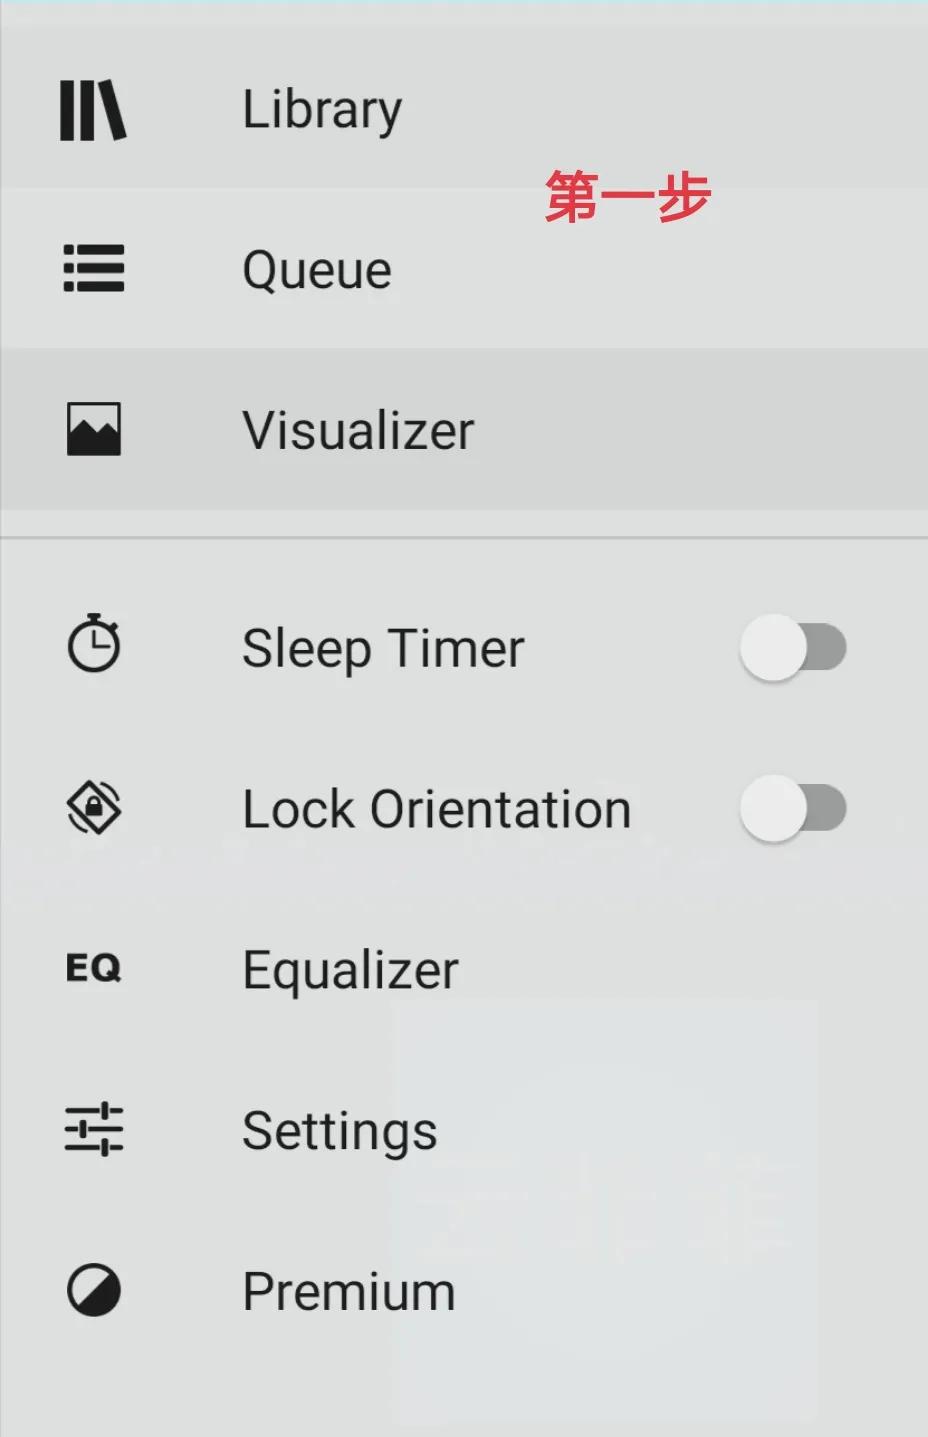Tap the Lock Orientation label
The width and height of the screenshot is (928, 1437).
pyautogui.click(x=437, y=809)
